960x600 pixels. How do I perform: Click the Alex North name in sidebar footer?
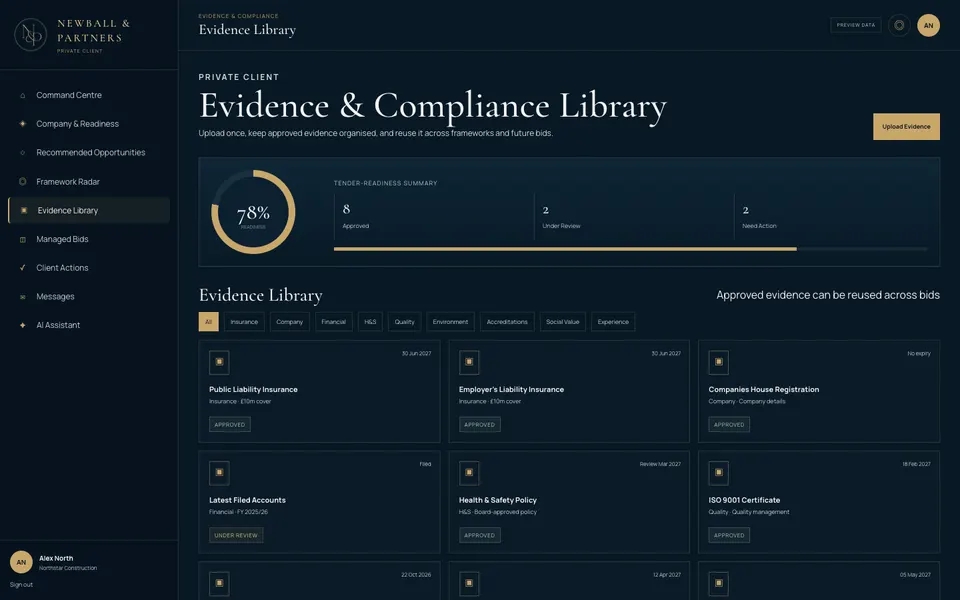click(x=56, y=558)
